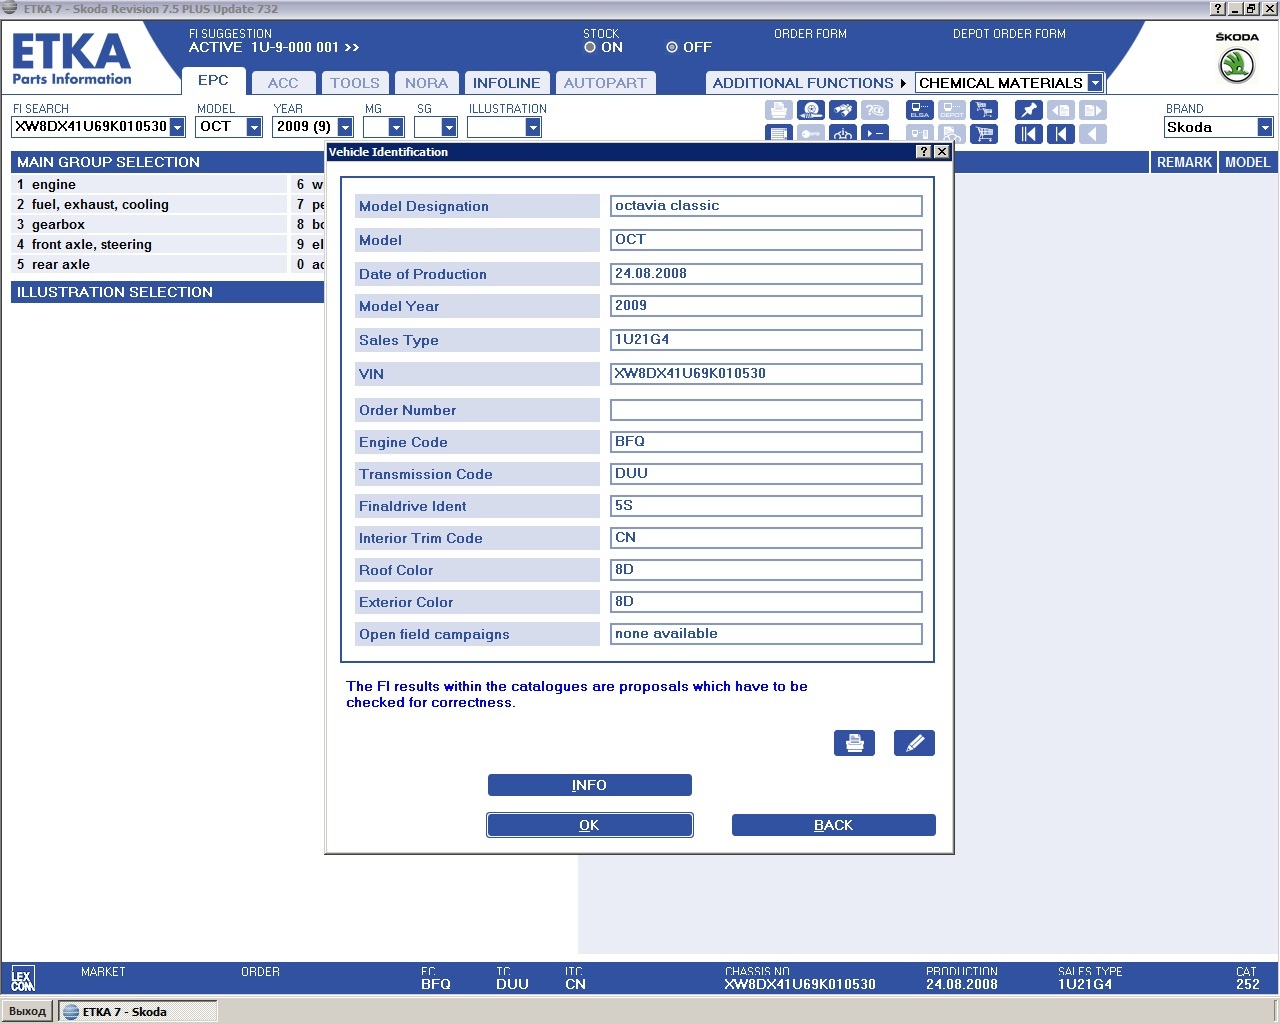Select main group 2 fuel, exhaust, cooling
This screenshot has width=1280, height=1024.
149,204
